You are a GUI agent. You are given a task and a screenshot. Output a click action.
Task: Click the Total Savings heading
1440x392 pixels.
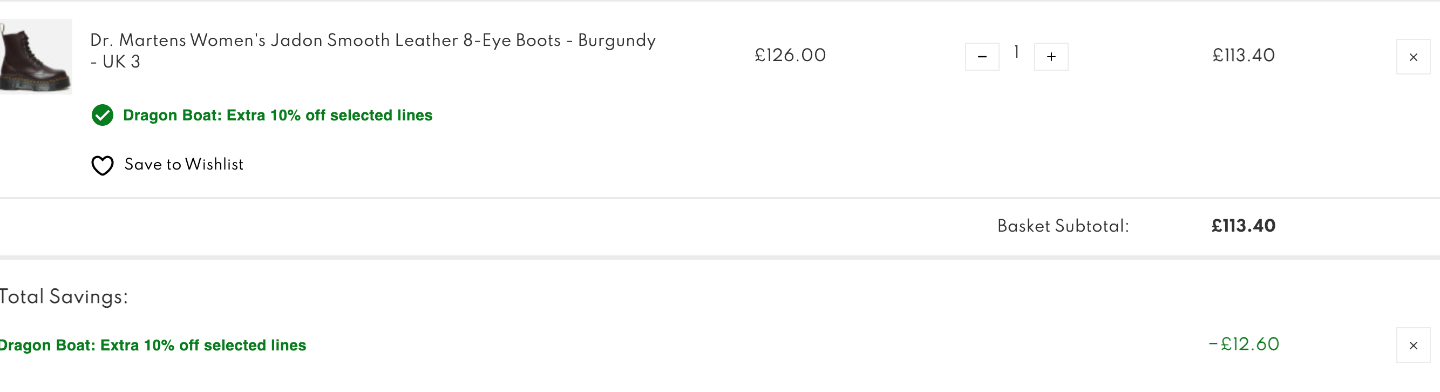[x=64, y=297]
